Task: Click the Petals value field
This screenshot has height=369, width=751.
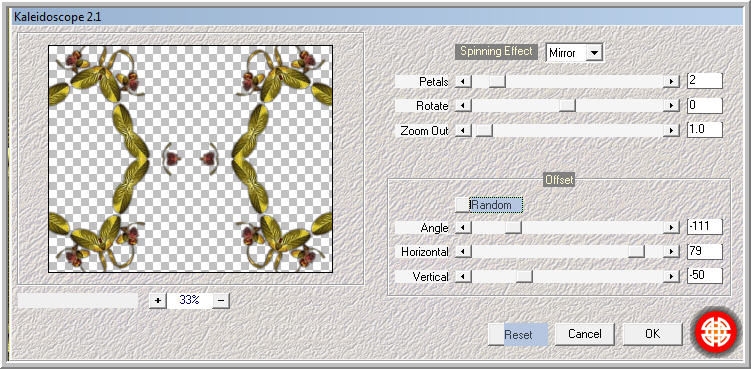Action: (x=705, y=81)
